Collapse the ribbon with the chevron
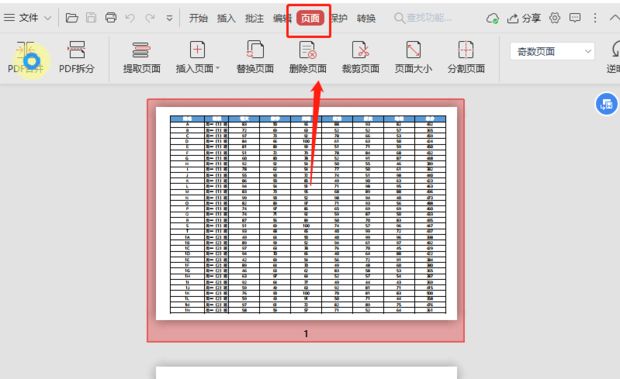Image resolution: width=620 pixels, height=379 pixels. [x=615, y=18]
